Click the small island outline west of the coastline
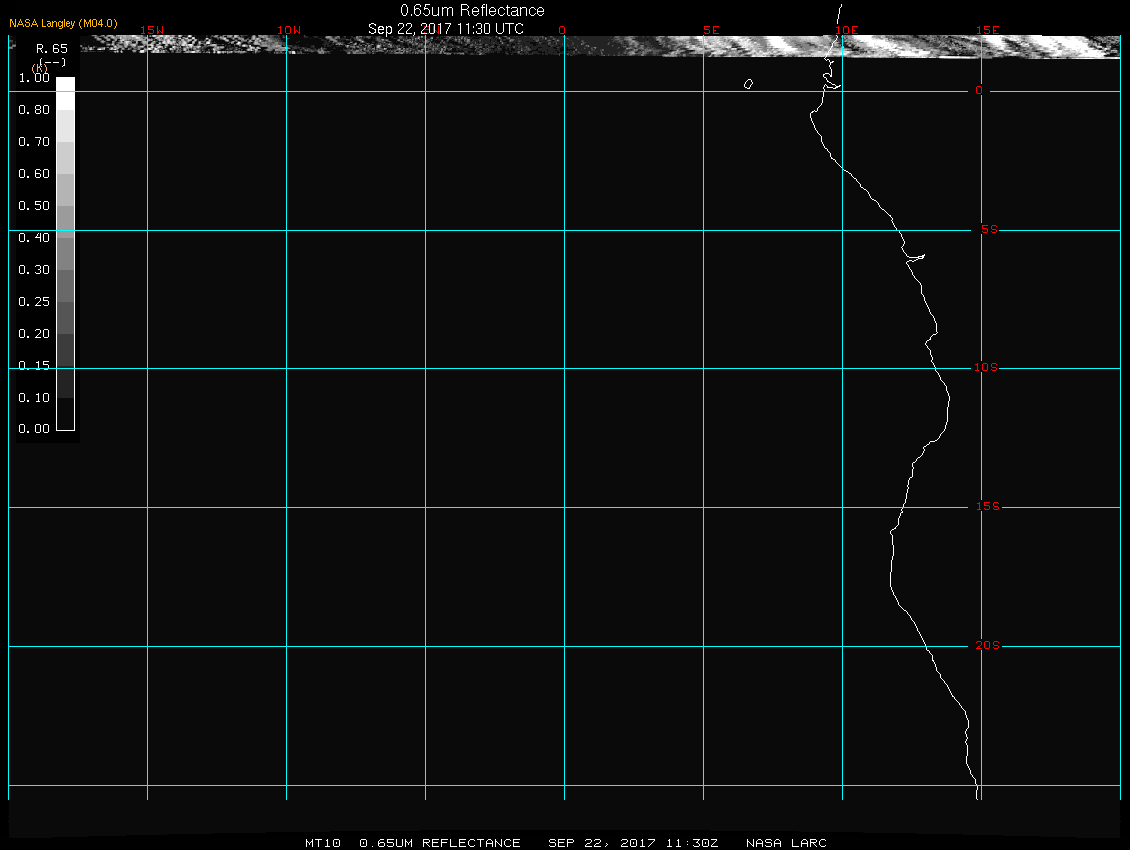Screen dimensions: 1130x850 (748, 84)
